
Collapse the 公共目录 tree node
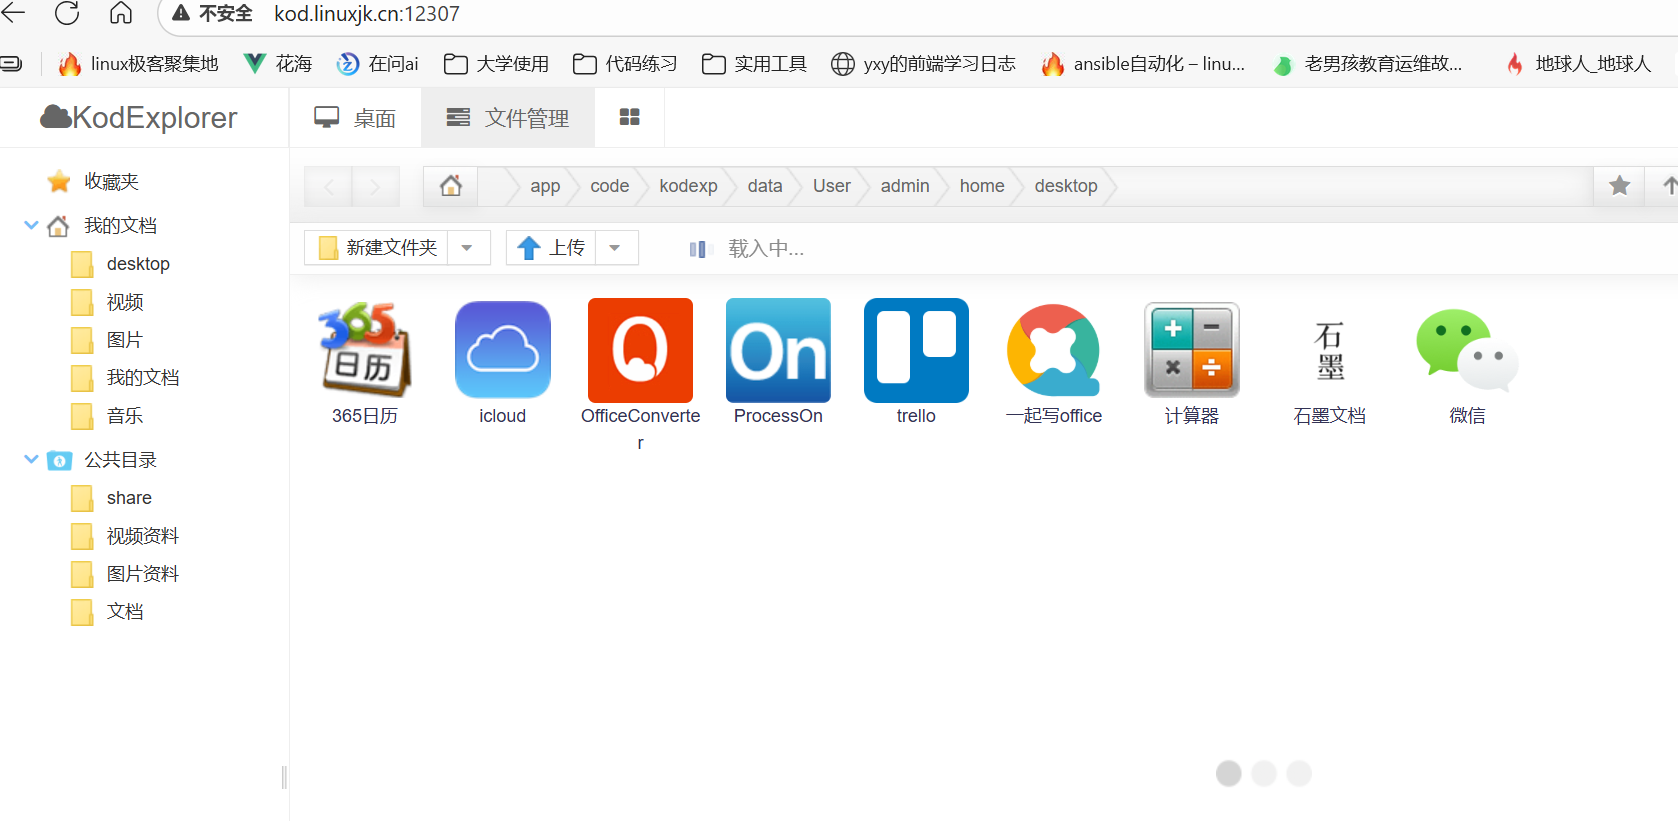31,459
